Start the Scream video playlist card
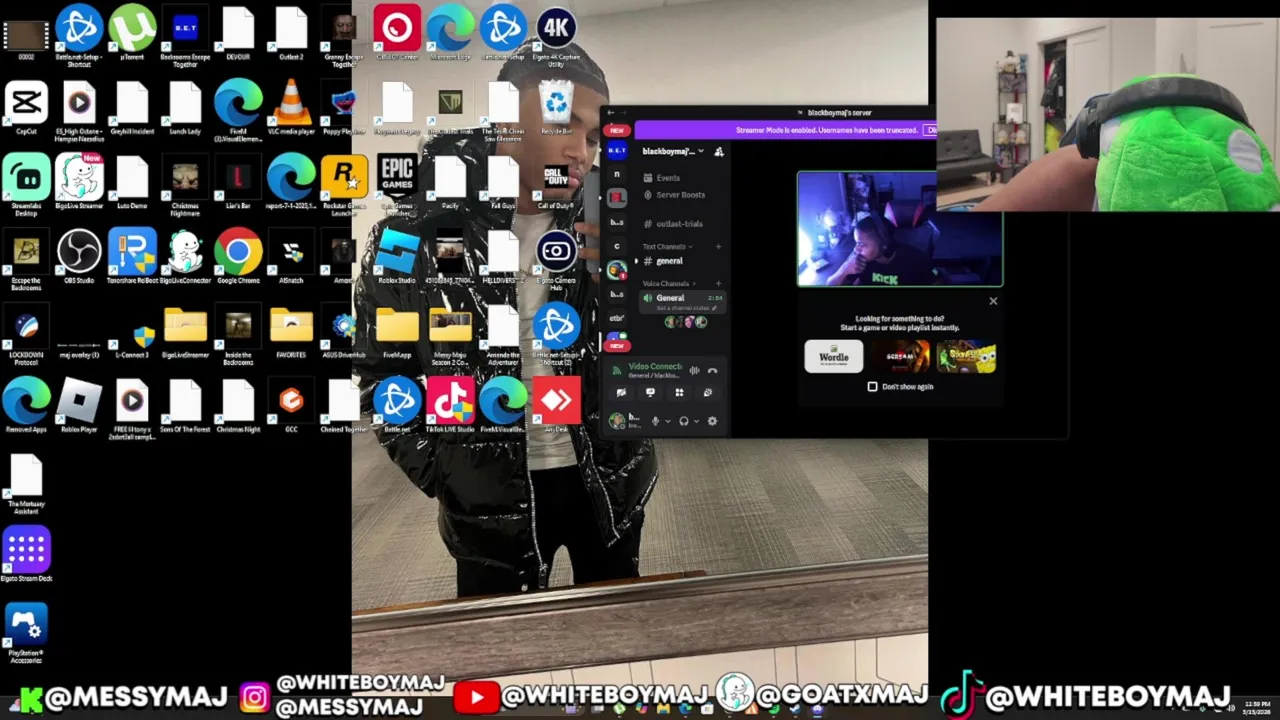Viewport: 1280px width, 720px height. pyautogui.click(x=900, y=356)
